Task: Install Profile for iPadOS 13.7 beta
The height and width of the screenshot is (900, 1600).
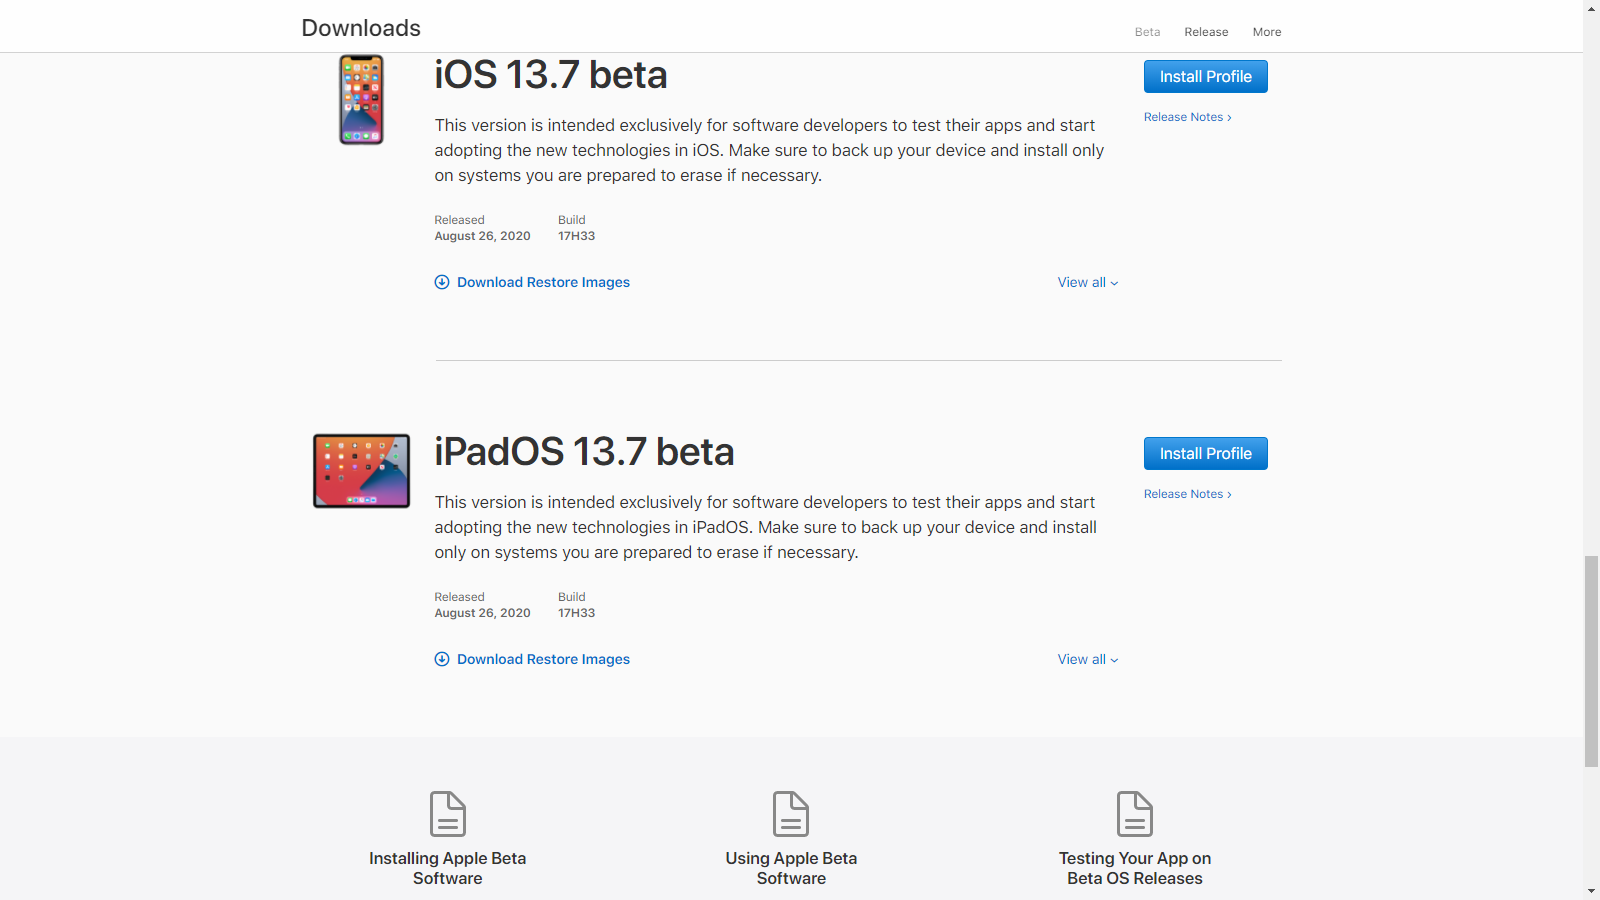Action: click(x=1206, y=454)
